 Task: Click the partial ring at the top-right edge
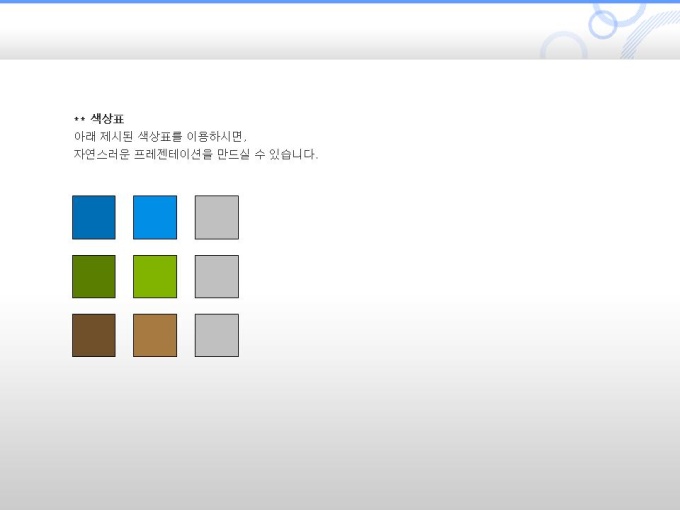pos(619,14)
